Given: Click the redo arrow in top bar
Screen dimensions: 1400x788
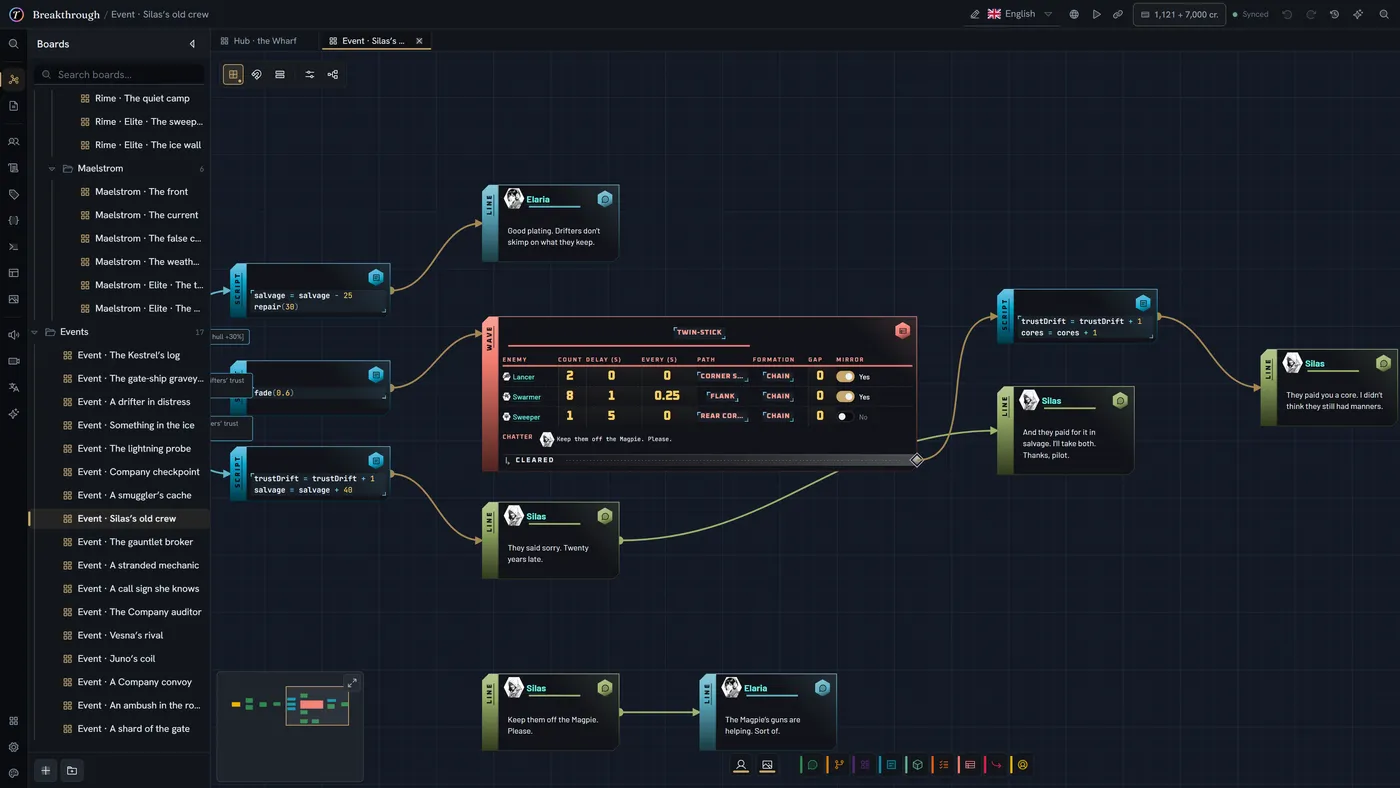Looking at the screenshot, I should point(1311,15).
